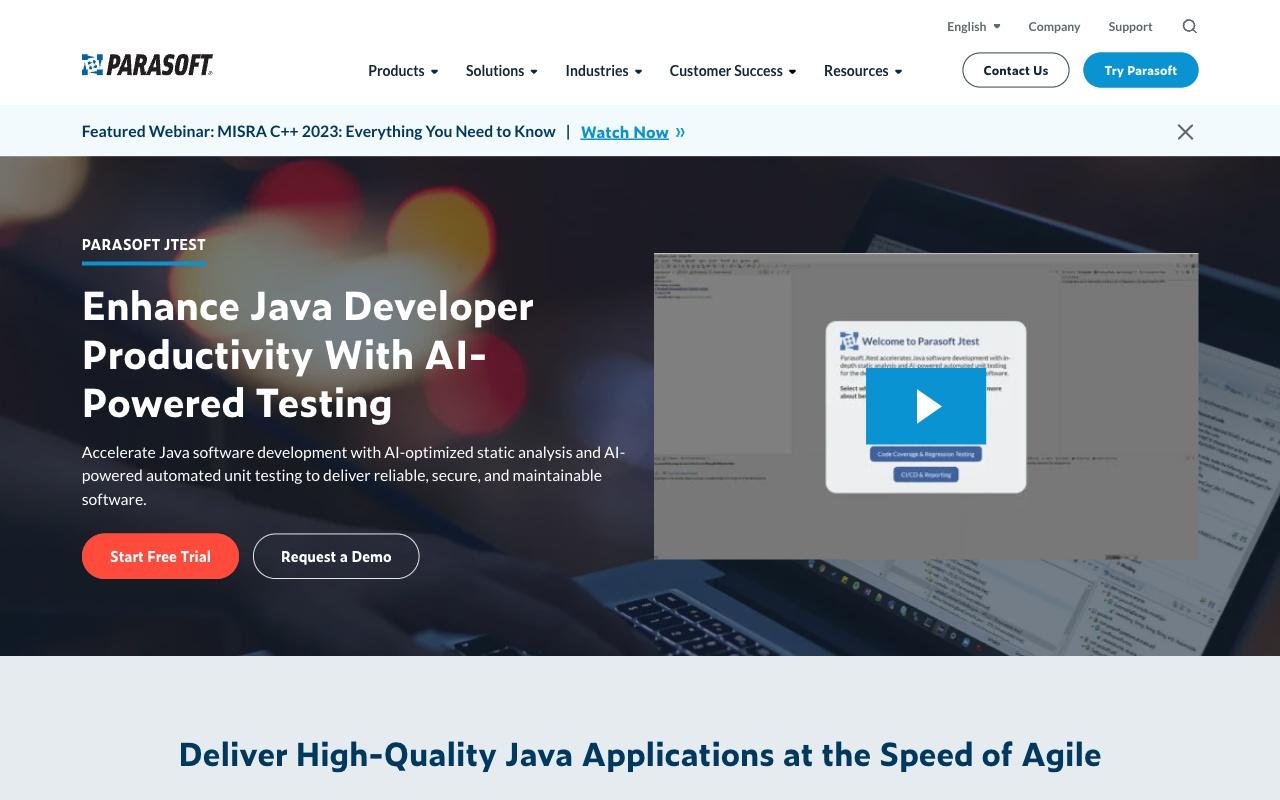Screen dimensions: 1280x800
Task: Expand the Resources menu
Action: pyautogui.click(x=863, y=71)
